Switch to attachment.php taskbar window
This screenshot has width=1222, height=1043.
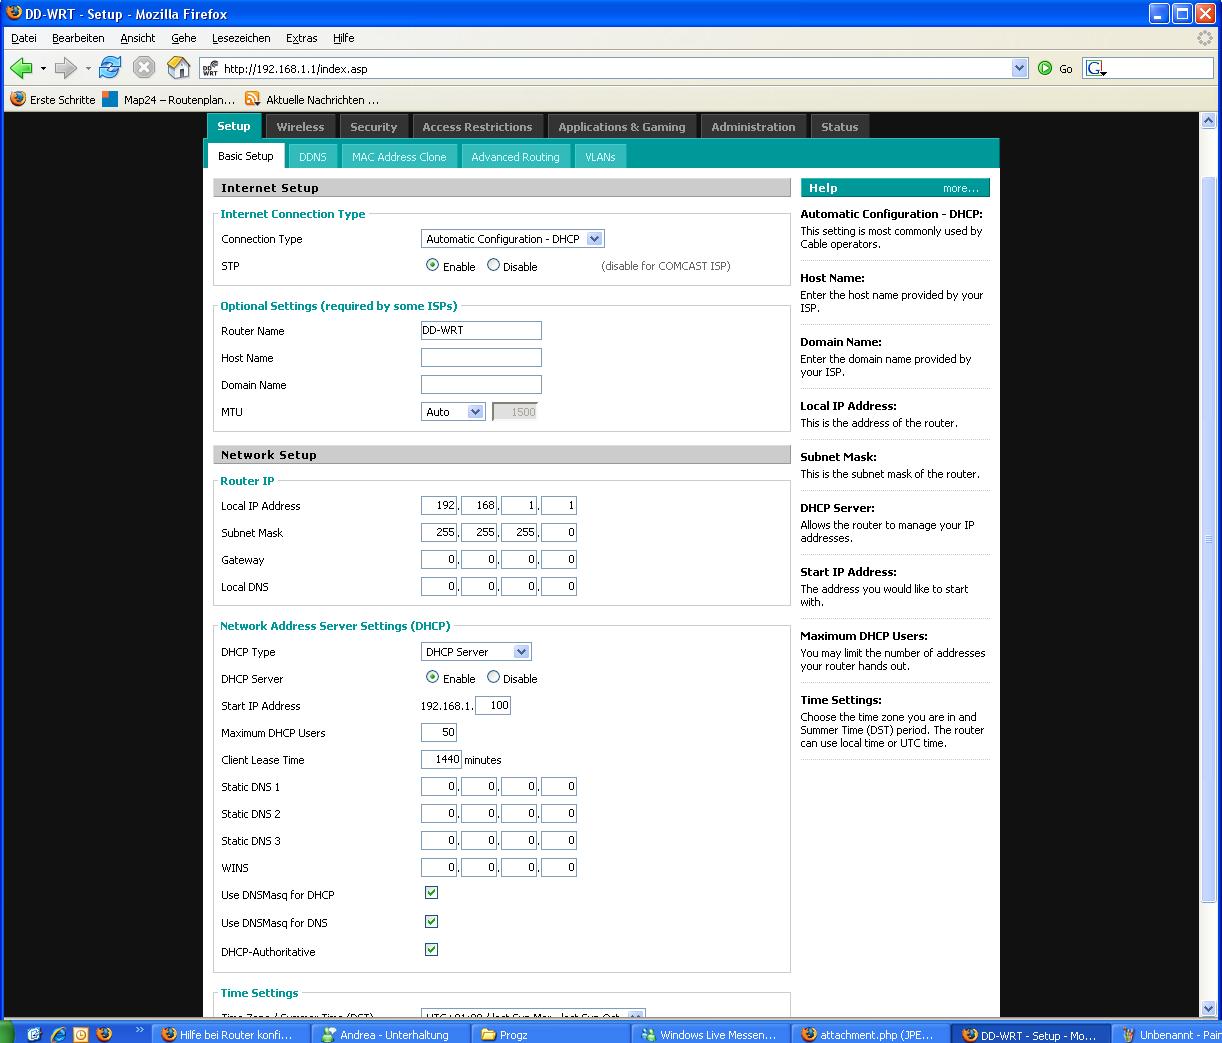click(x=870, y=1034)
